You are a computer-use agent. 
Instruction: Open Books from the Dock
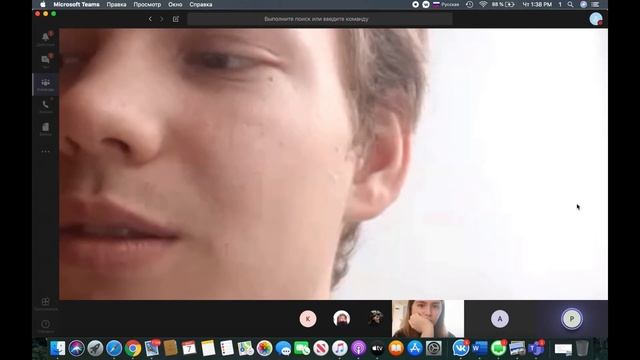click(x=396, y=348)
